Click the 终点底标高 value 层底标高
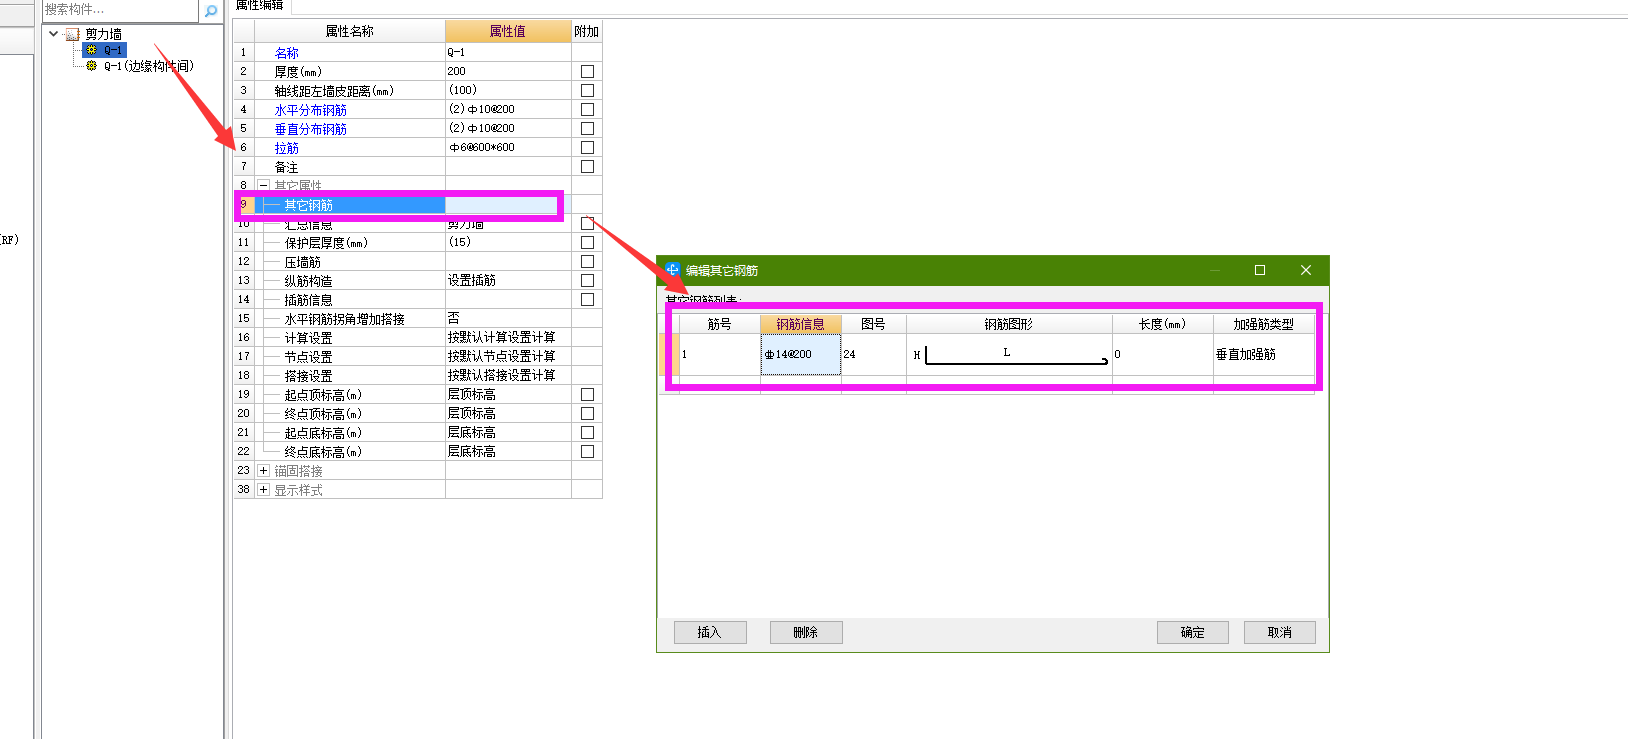Screen dimensions: 1628x739 [508, 451]
